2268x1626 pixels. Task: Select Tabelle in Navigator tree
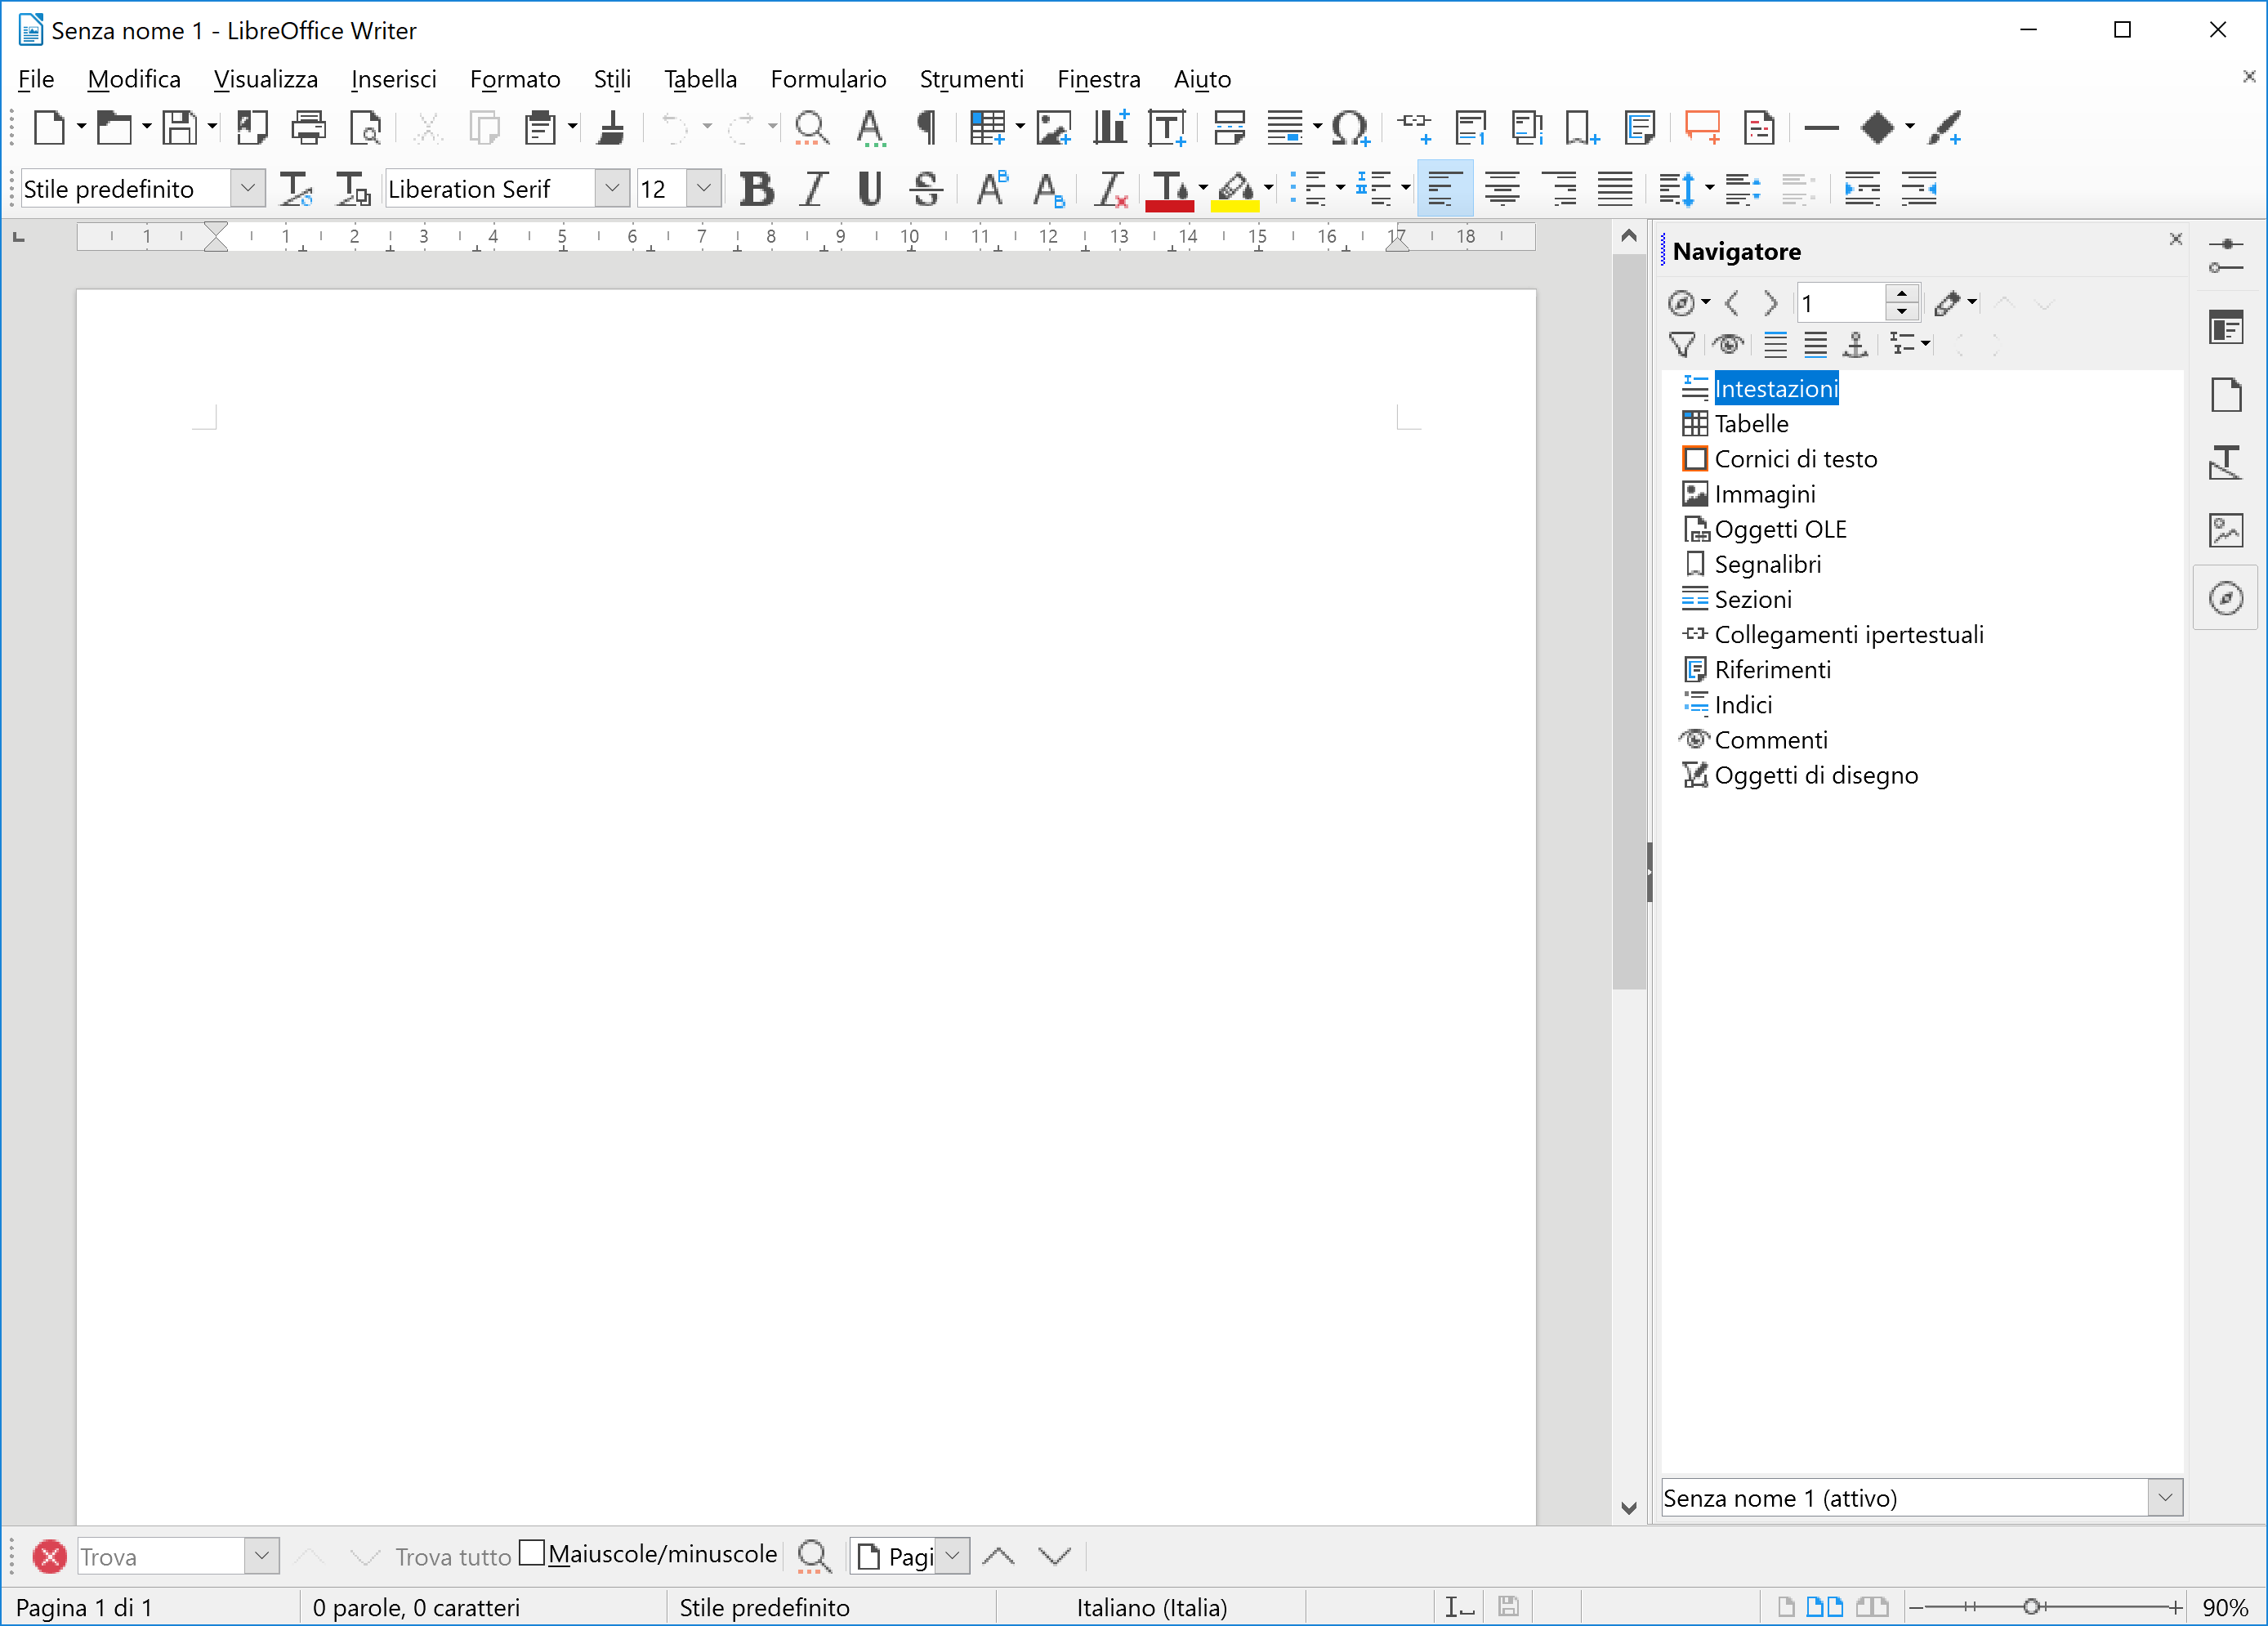click(1751, 424)
